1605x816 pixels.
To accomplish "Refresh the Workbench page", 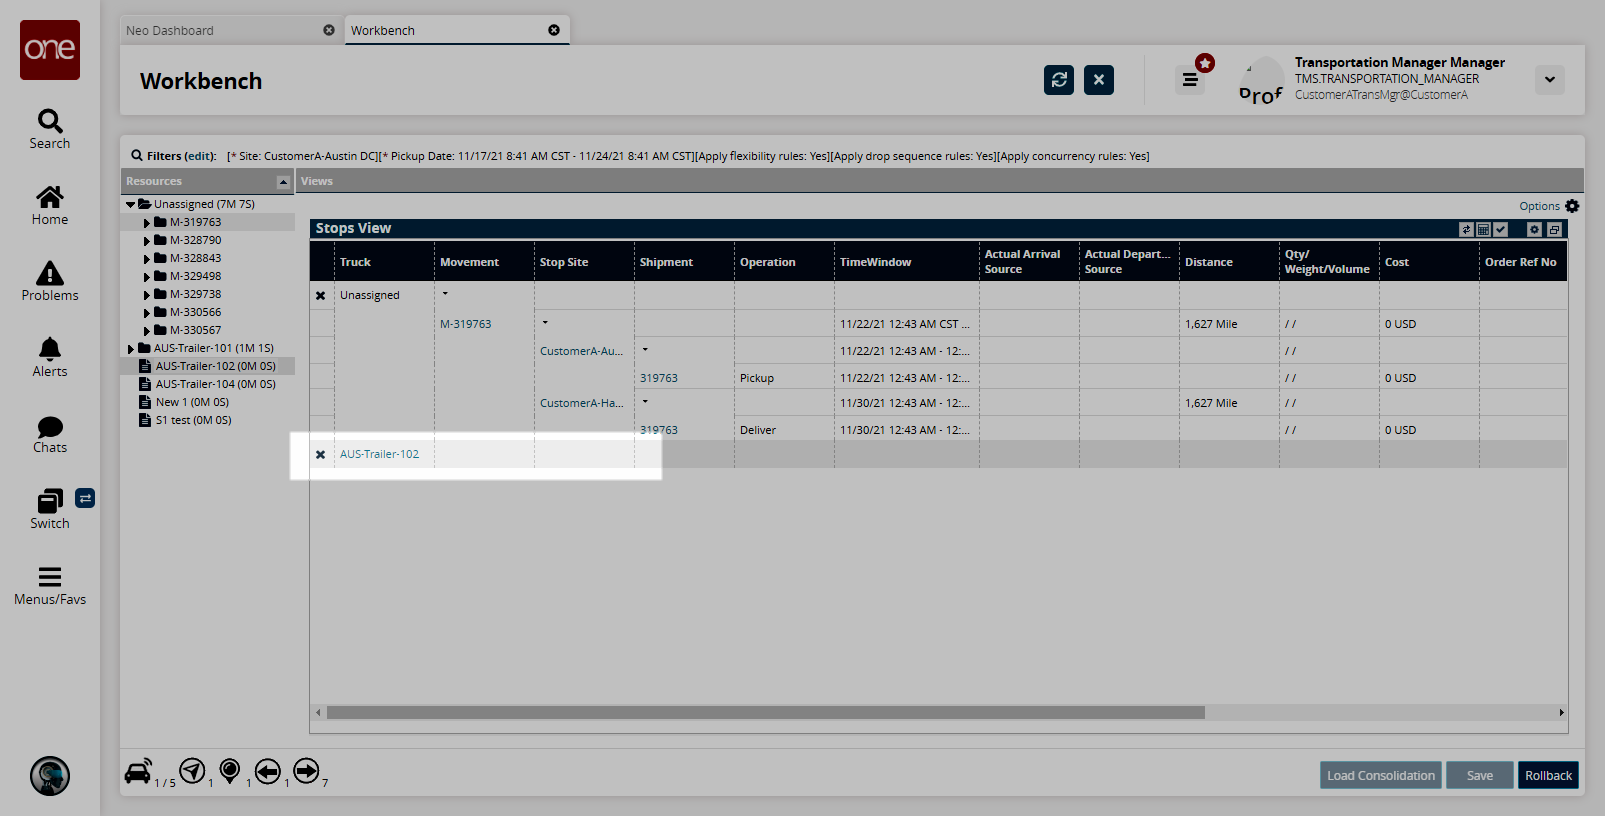I will click(x=1059, y=80).
